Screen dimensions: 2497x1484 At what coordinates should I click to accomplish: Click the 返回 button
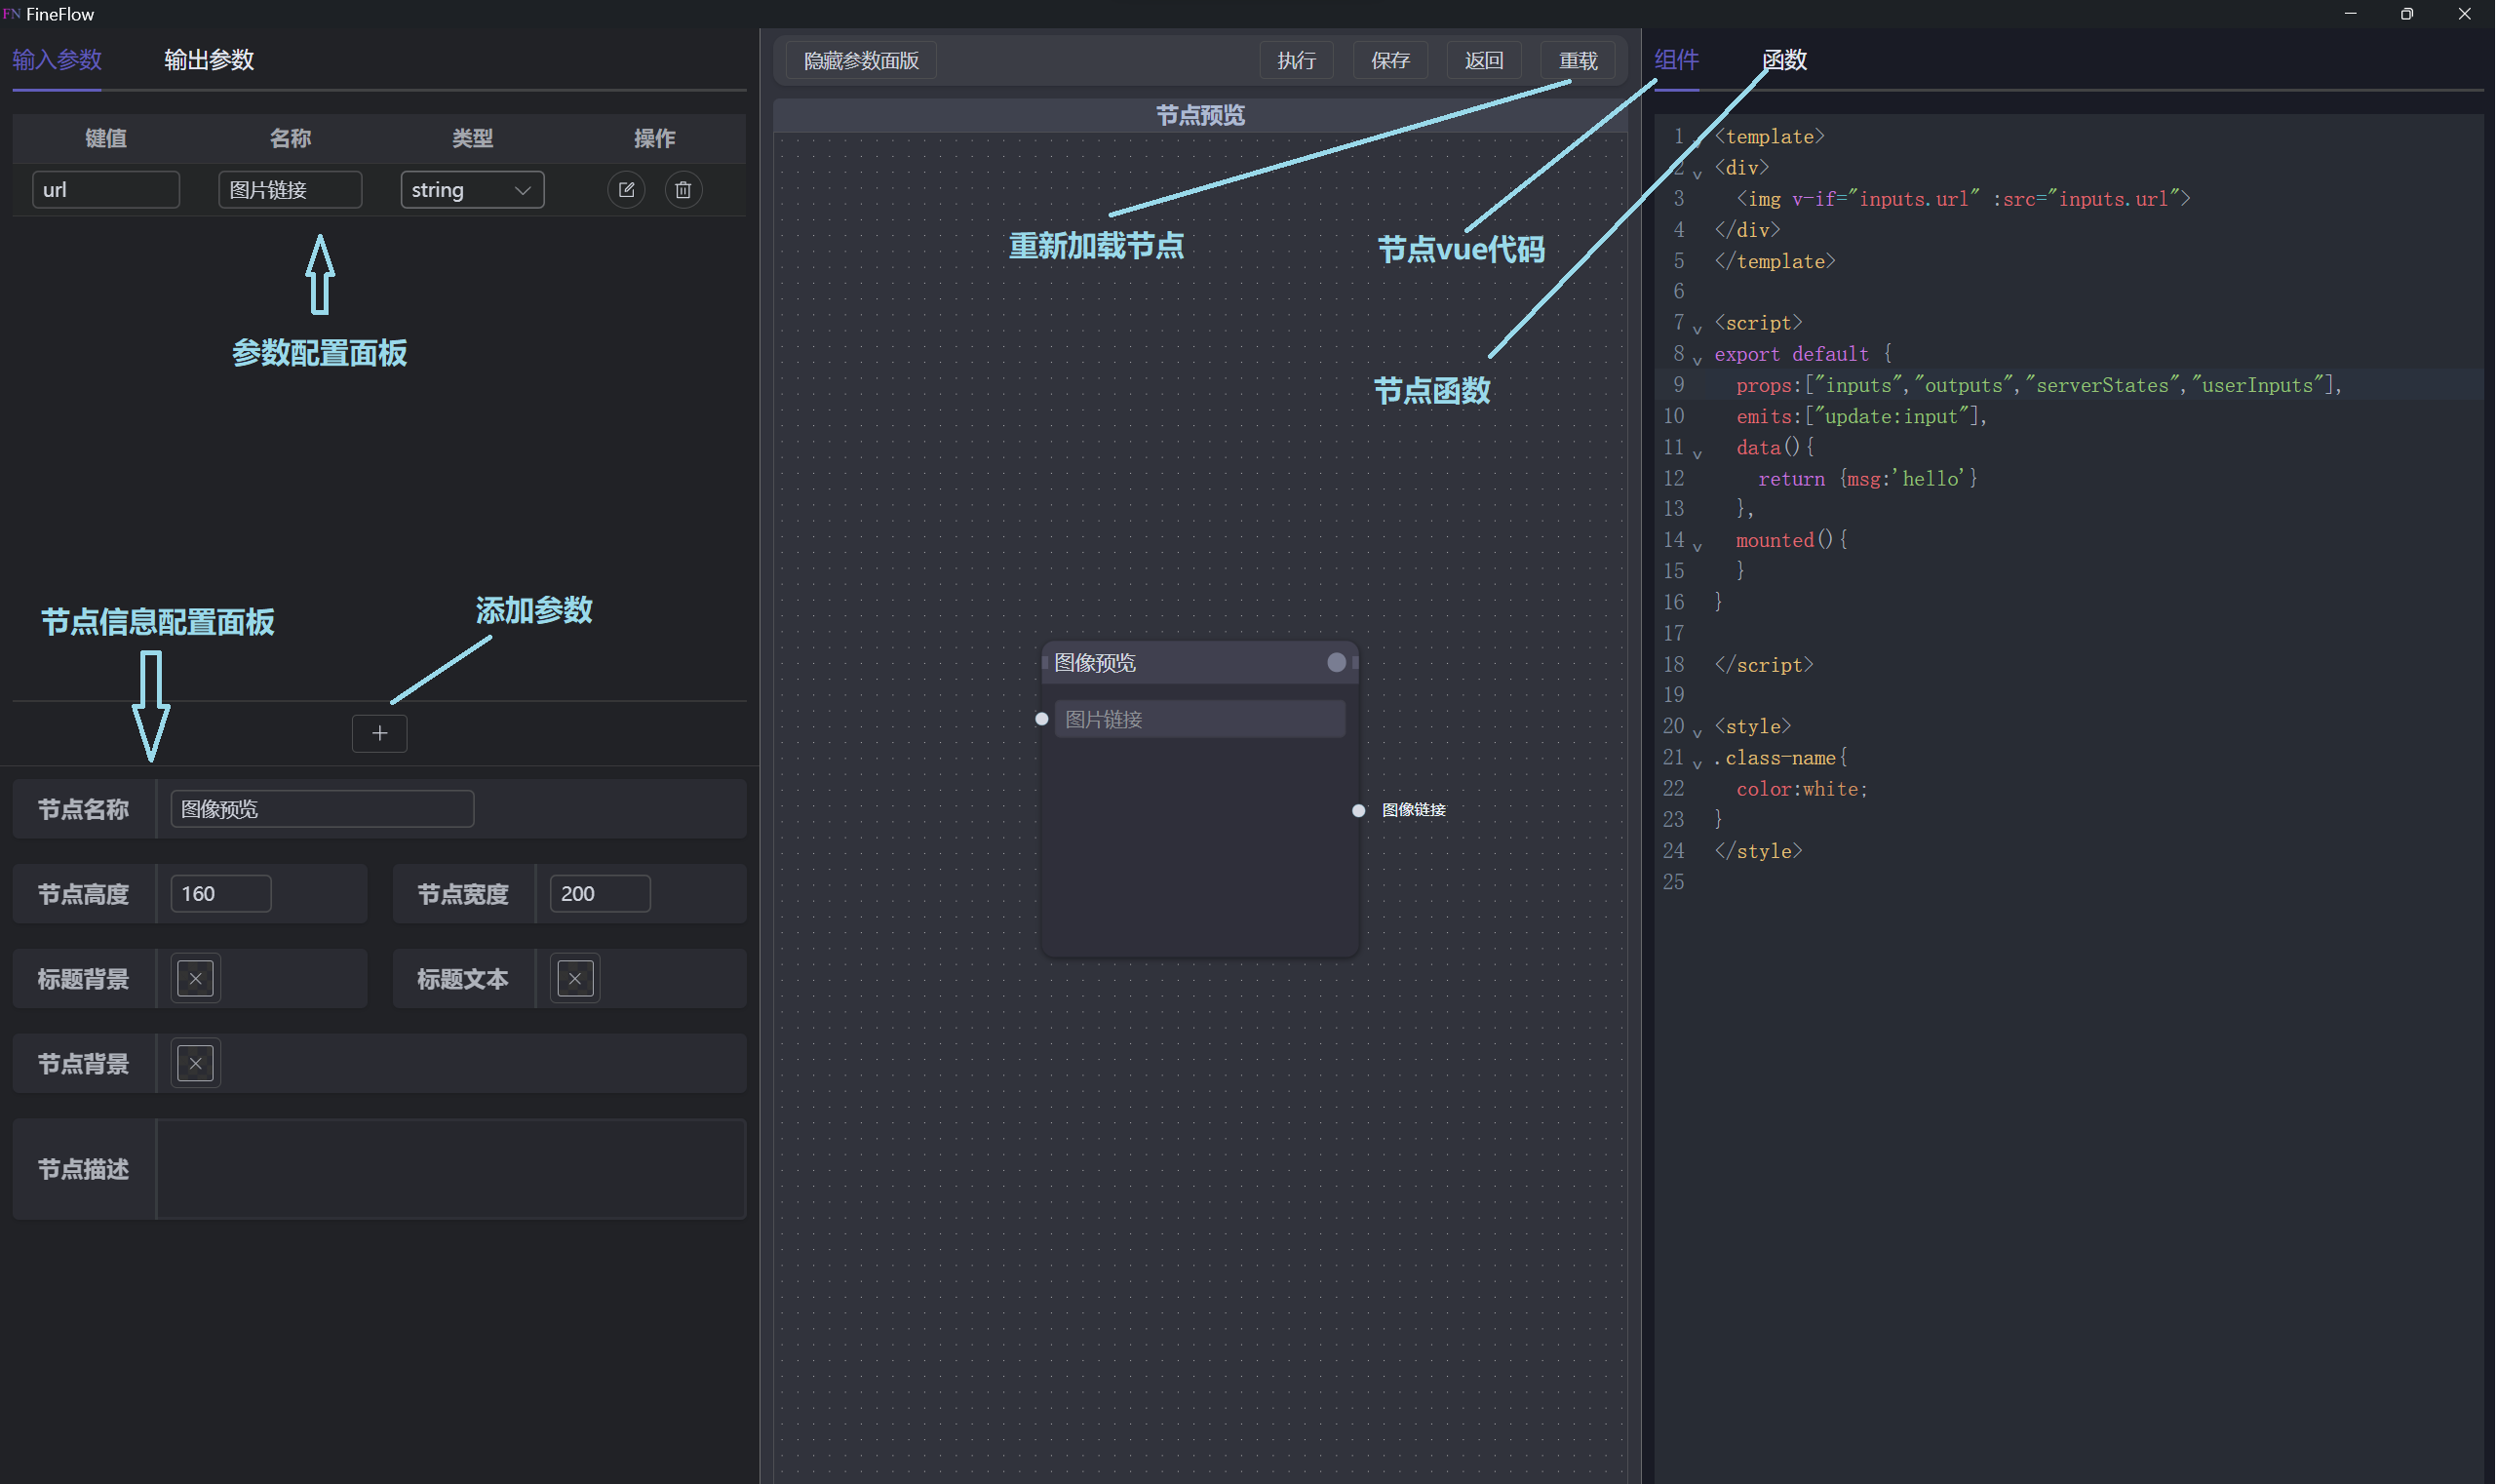tap(1484, 61)
